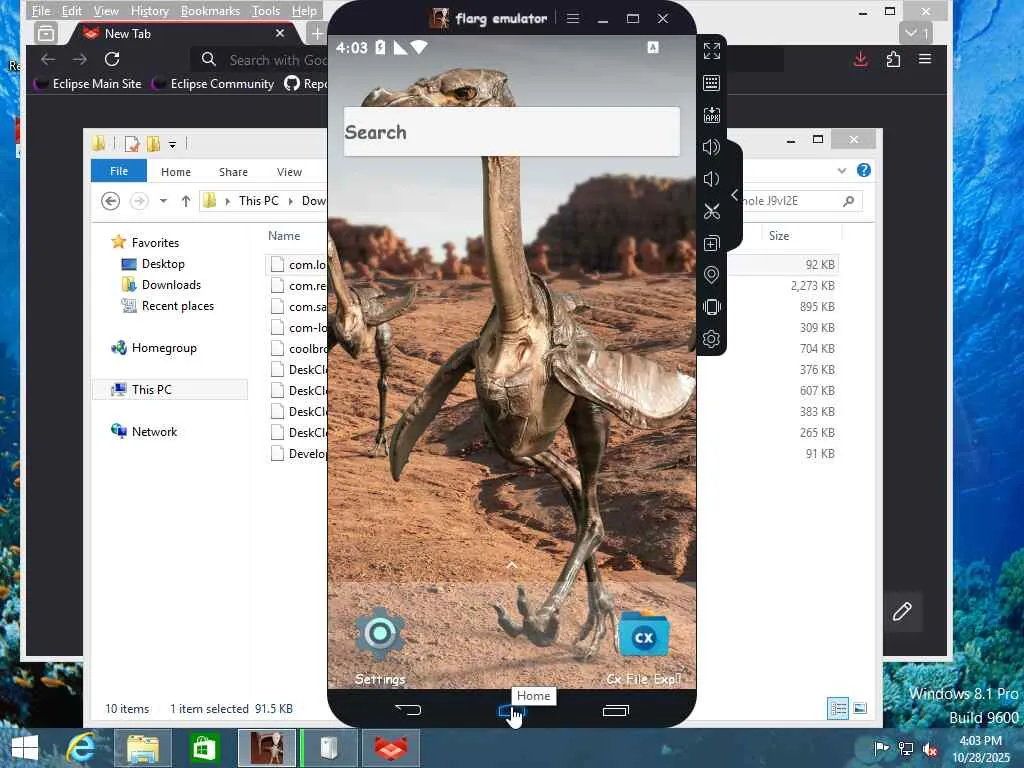Screen dimensions: 1024x768
Task: Open Eclipse Main Site bookmark
Action: [x=89, y=84]
